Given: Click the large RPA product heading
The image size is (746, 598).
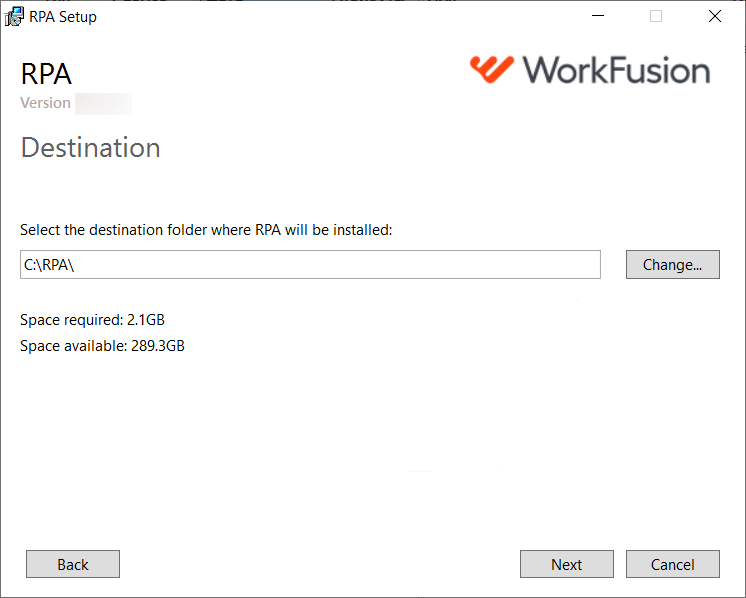Looking at the screenshot, I should 46,74.
